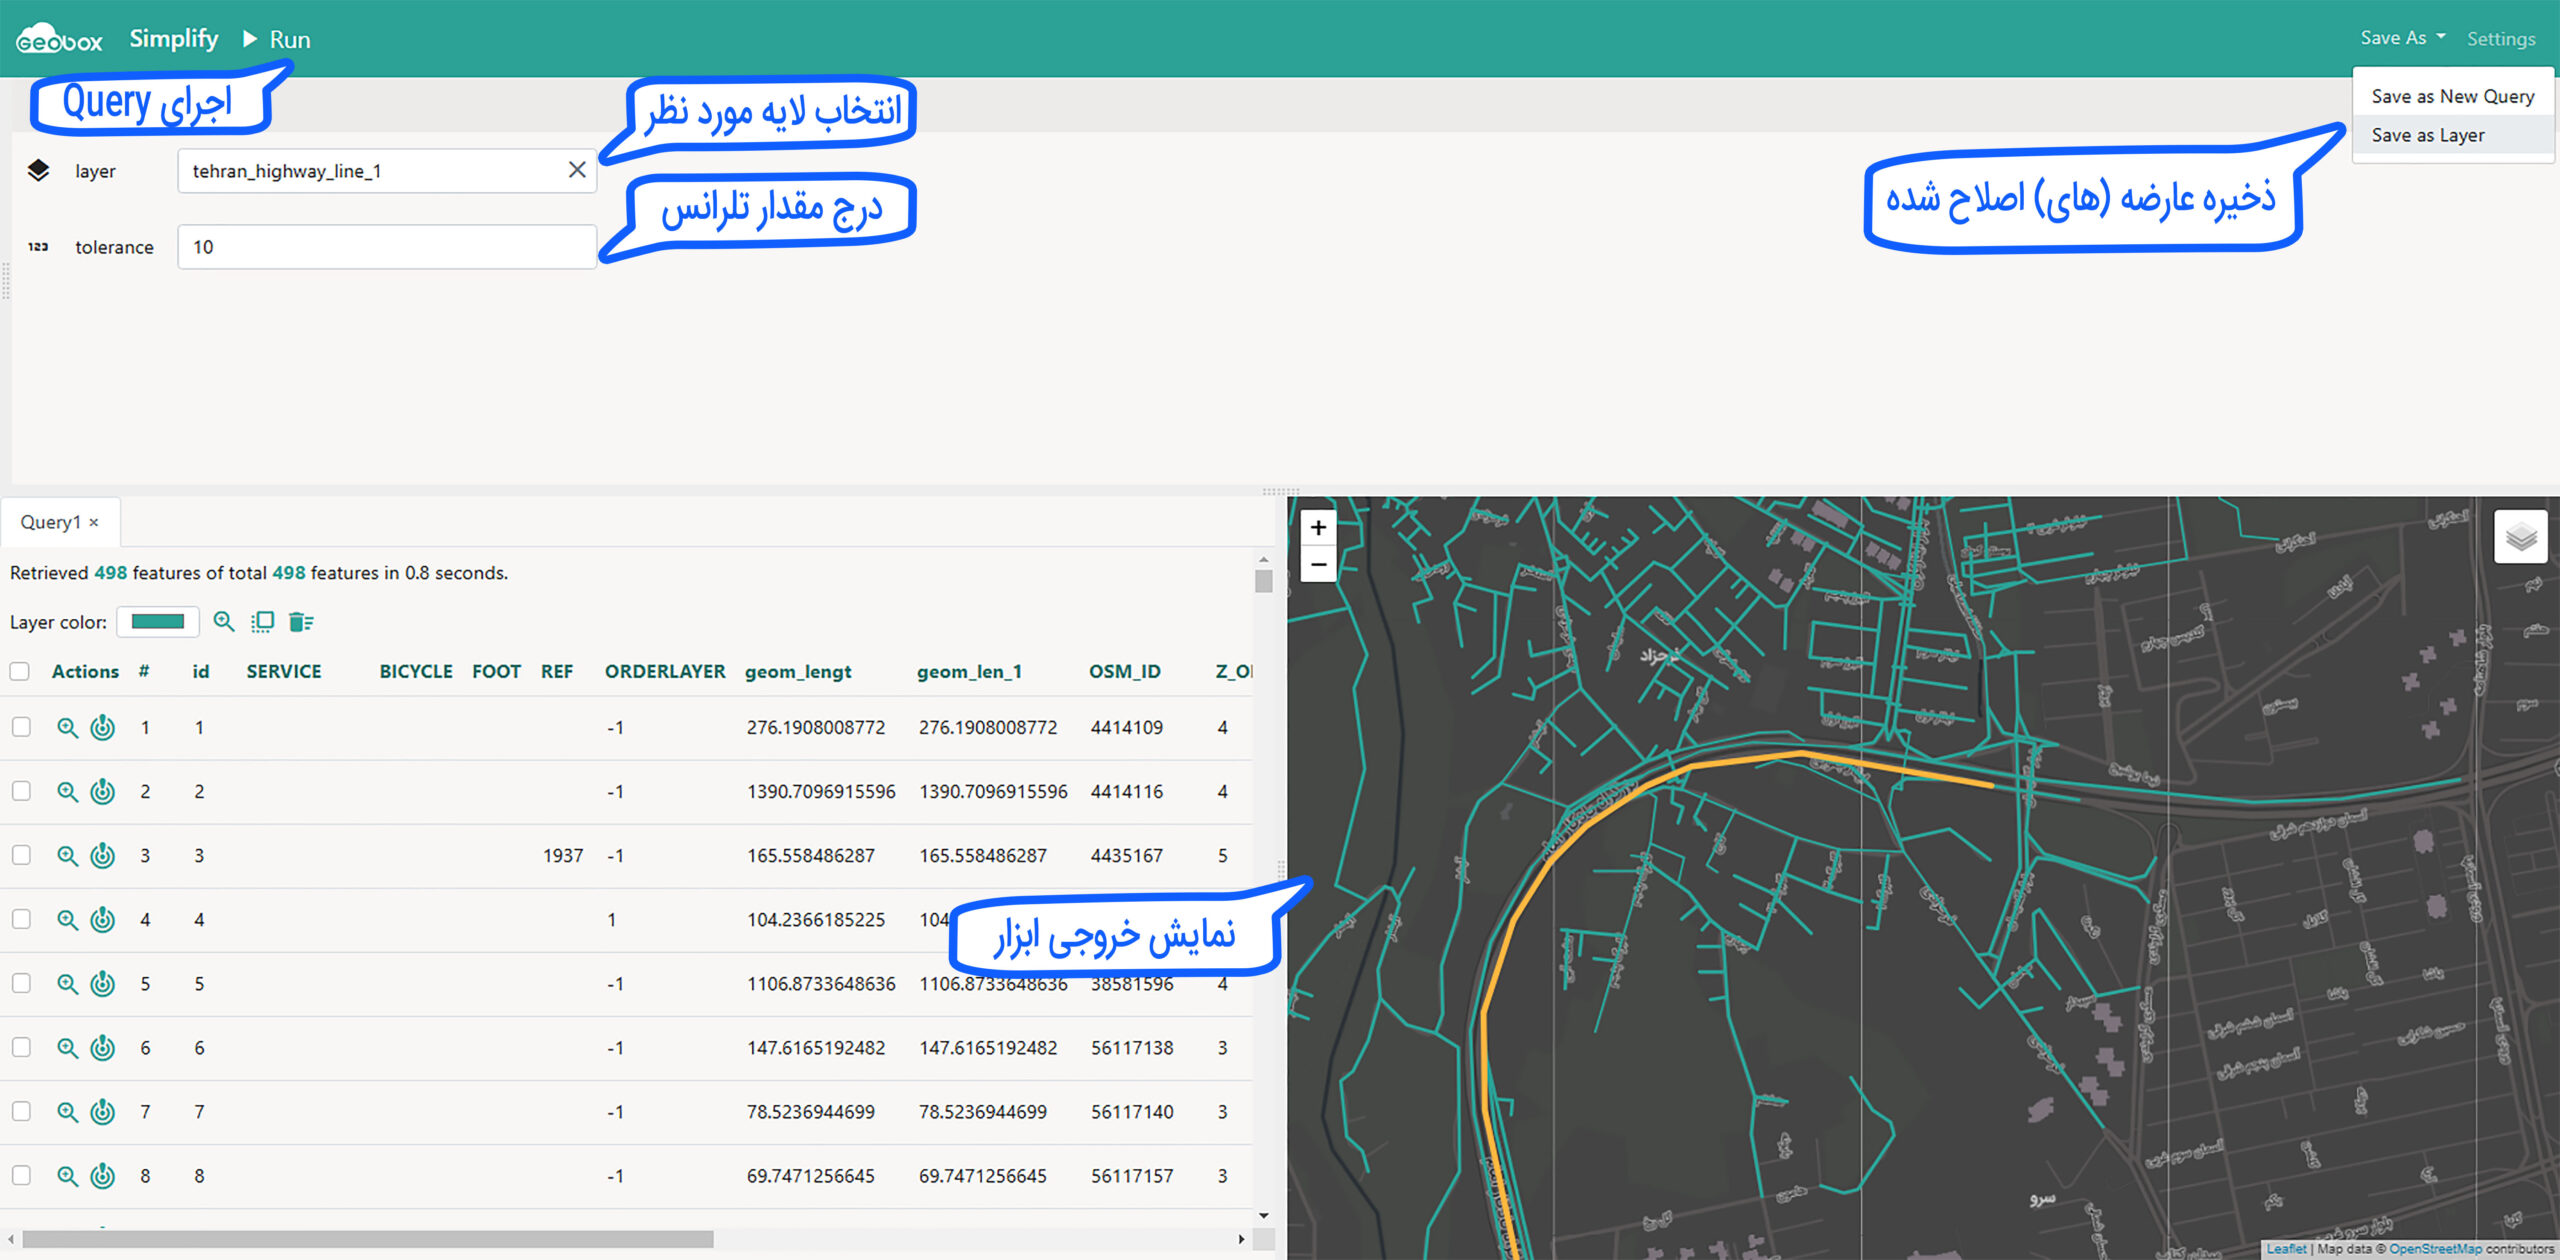Zoom to feature in row 1

click(67, 728)
